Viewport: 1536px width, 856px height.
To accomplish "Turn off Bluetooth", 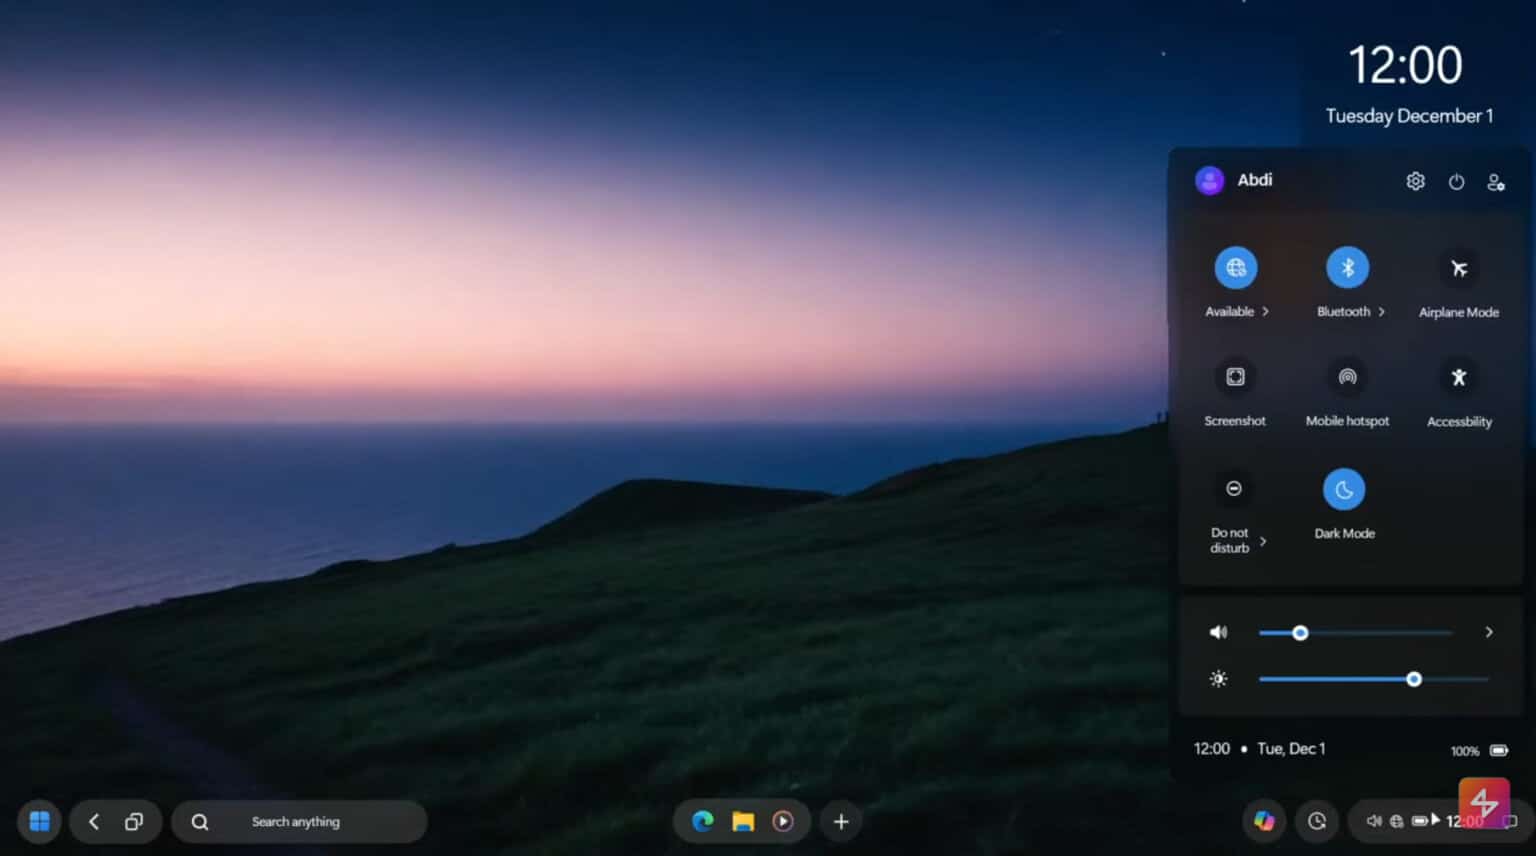I will (x=1346, y=268).
